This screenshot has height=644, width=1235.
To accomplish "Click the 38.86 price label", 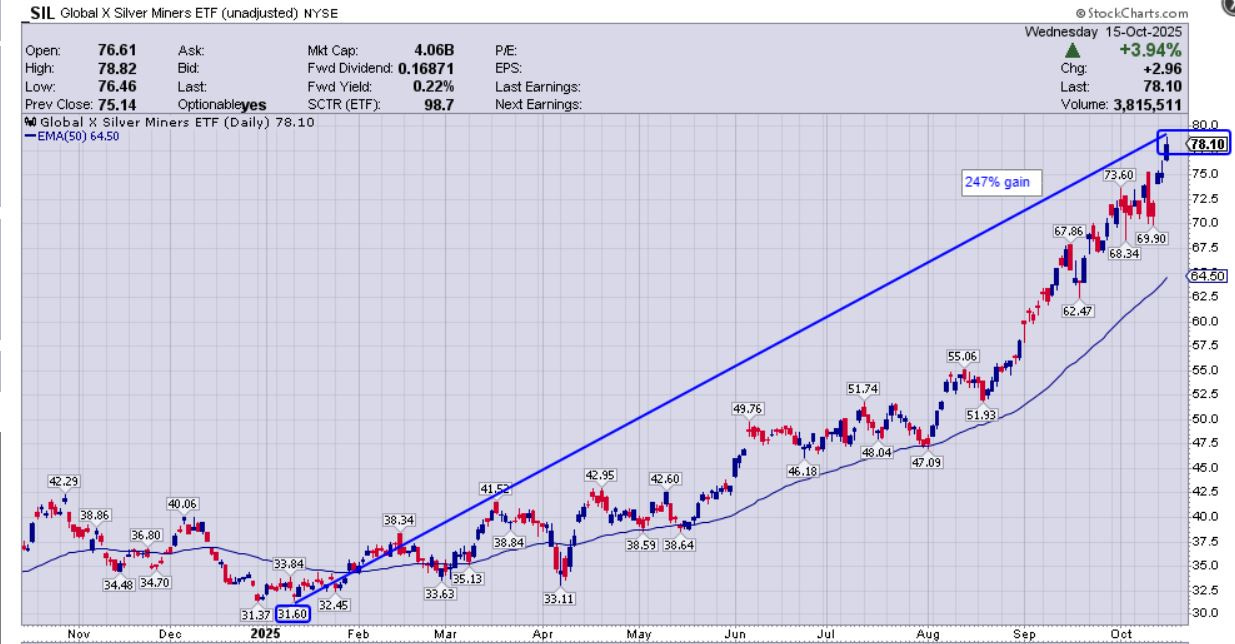I will pyautogui.click(x=95, y=514).
